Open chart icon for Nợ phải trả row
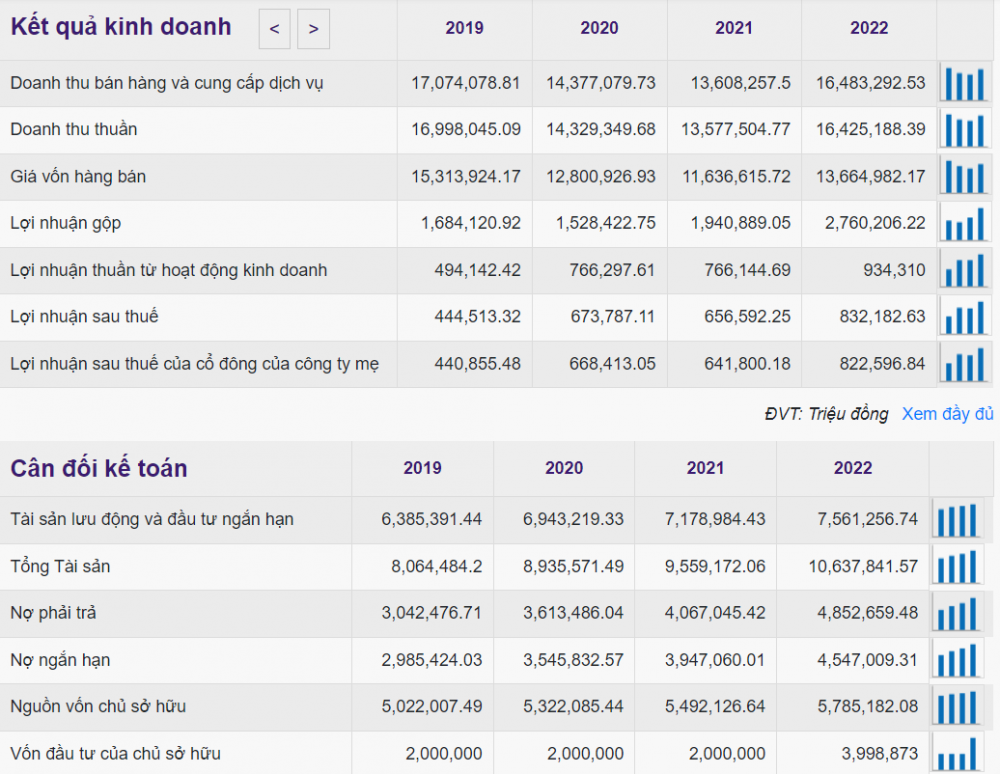The image size is (1000, 774). click(x=957, y=613)
